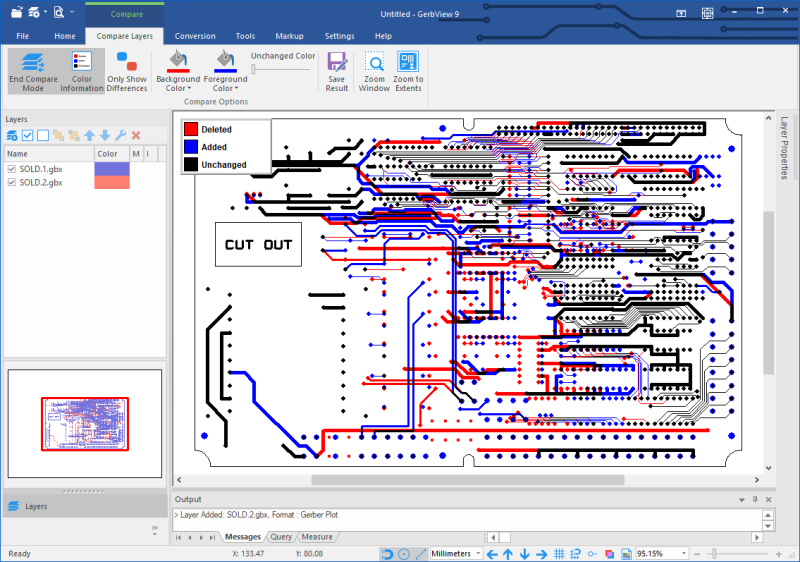Click uncheck all layers icon

[x=43, y=135]
